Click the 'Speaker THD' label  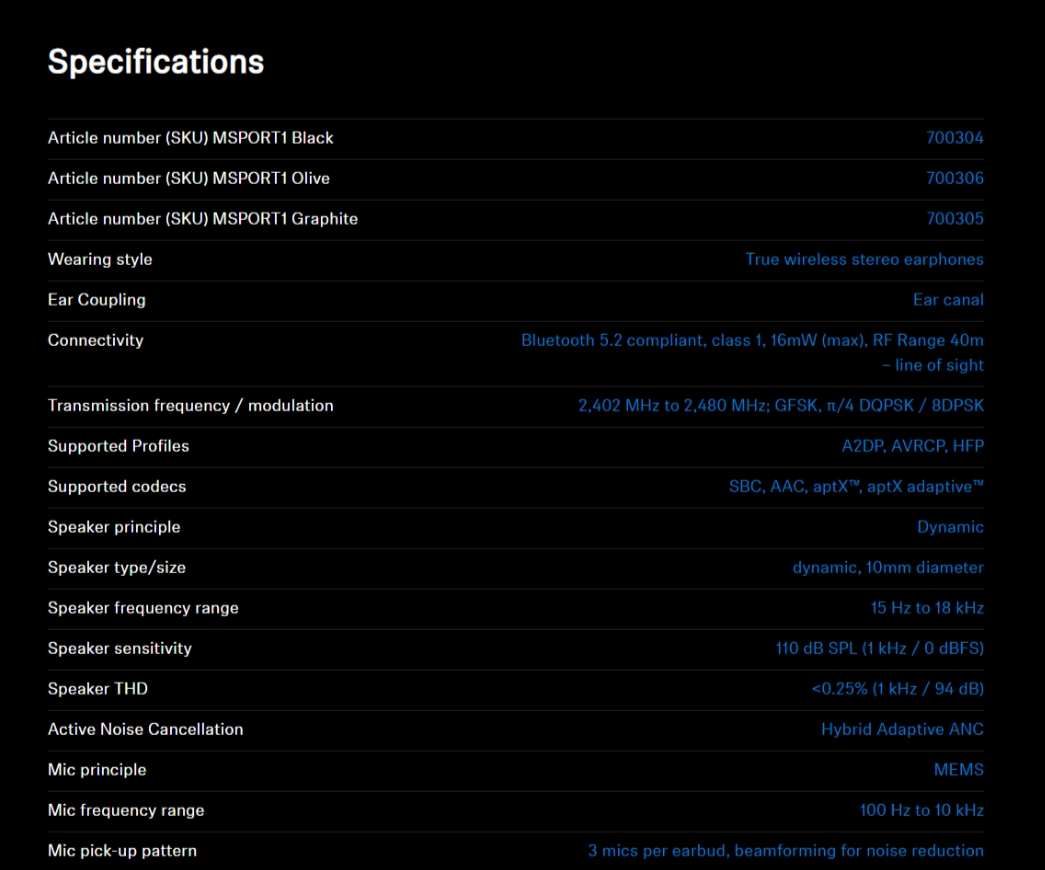coord(98,689)
